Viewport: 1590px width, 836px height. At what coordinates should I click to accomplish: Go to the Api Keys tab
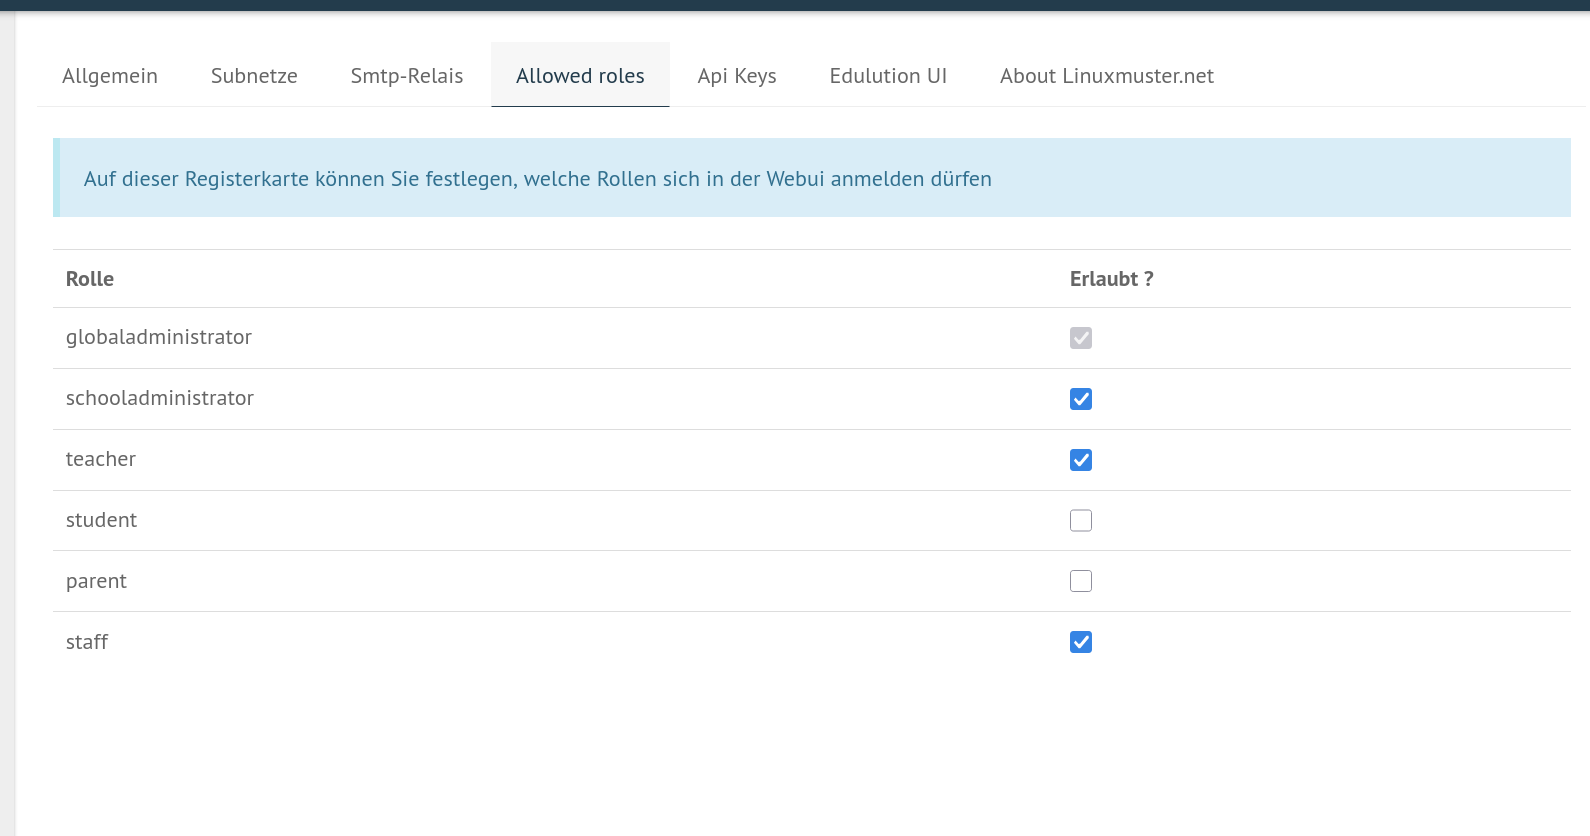[x=737, y=76]
